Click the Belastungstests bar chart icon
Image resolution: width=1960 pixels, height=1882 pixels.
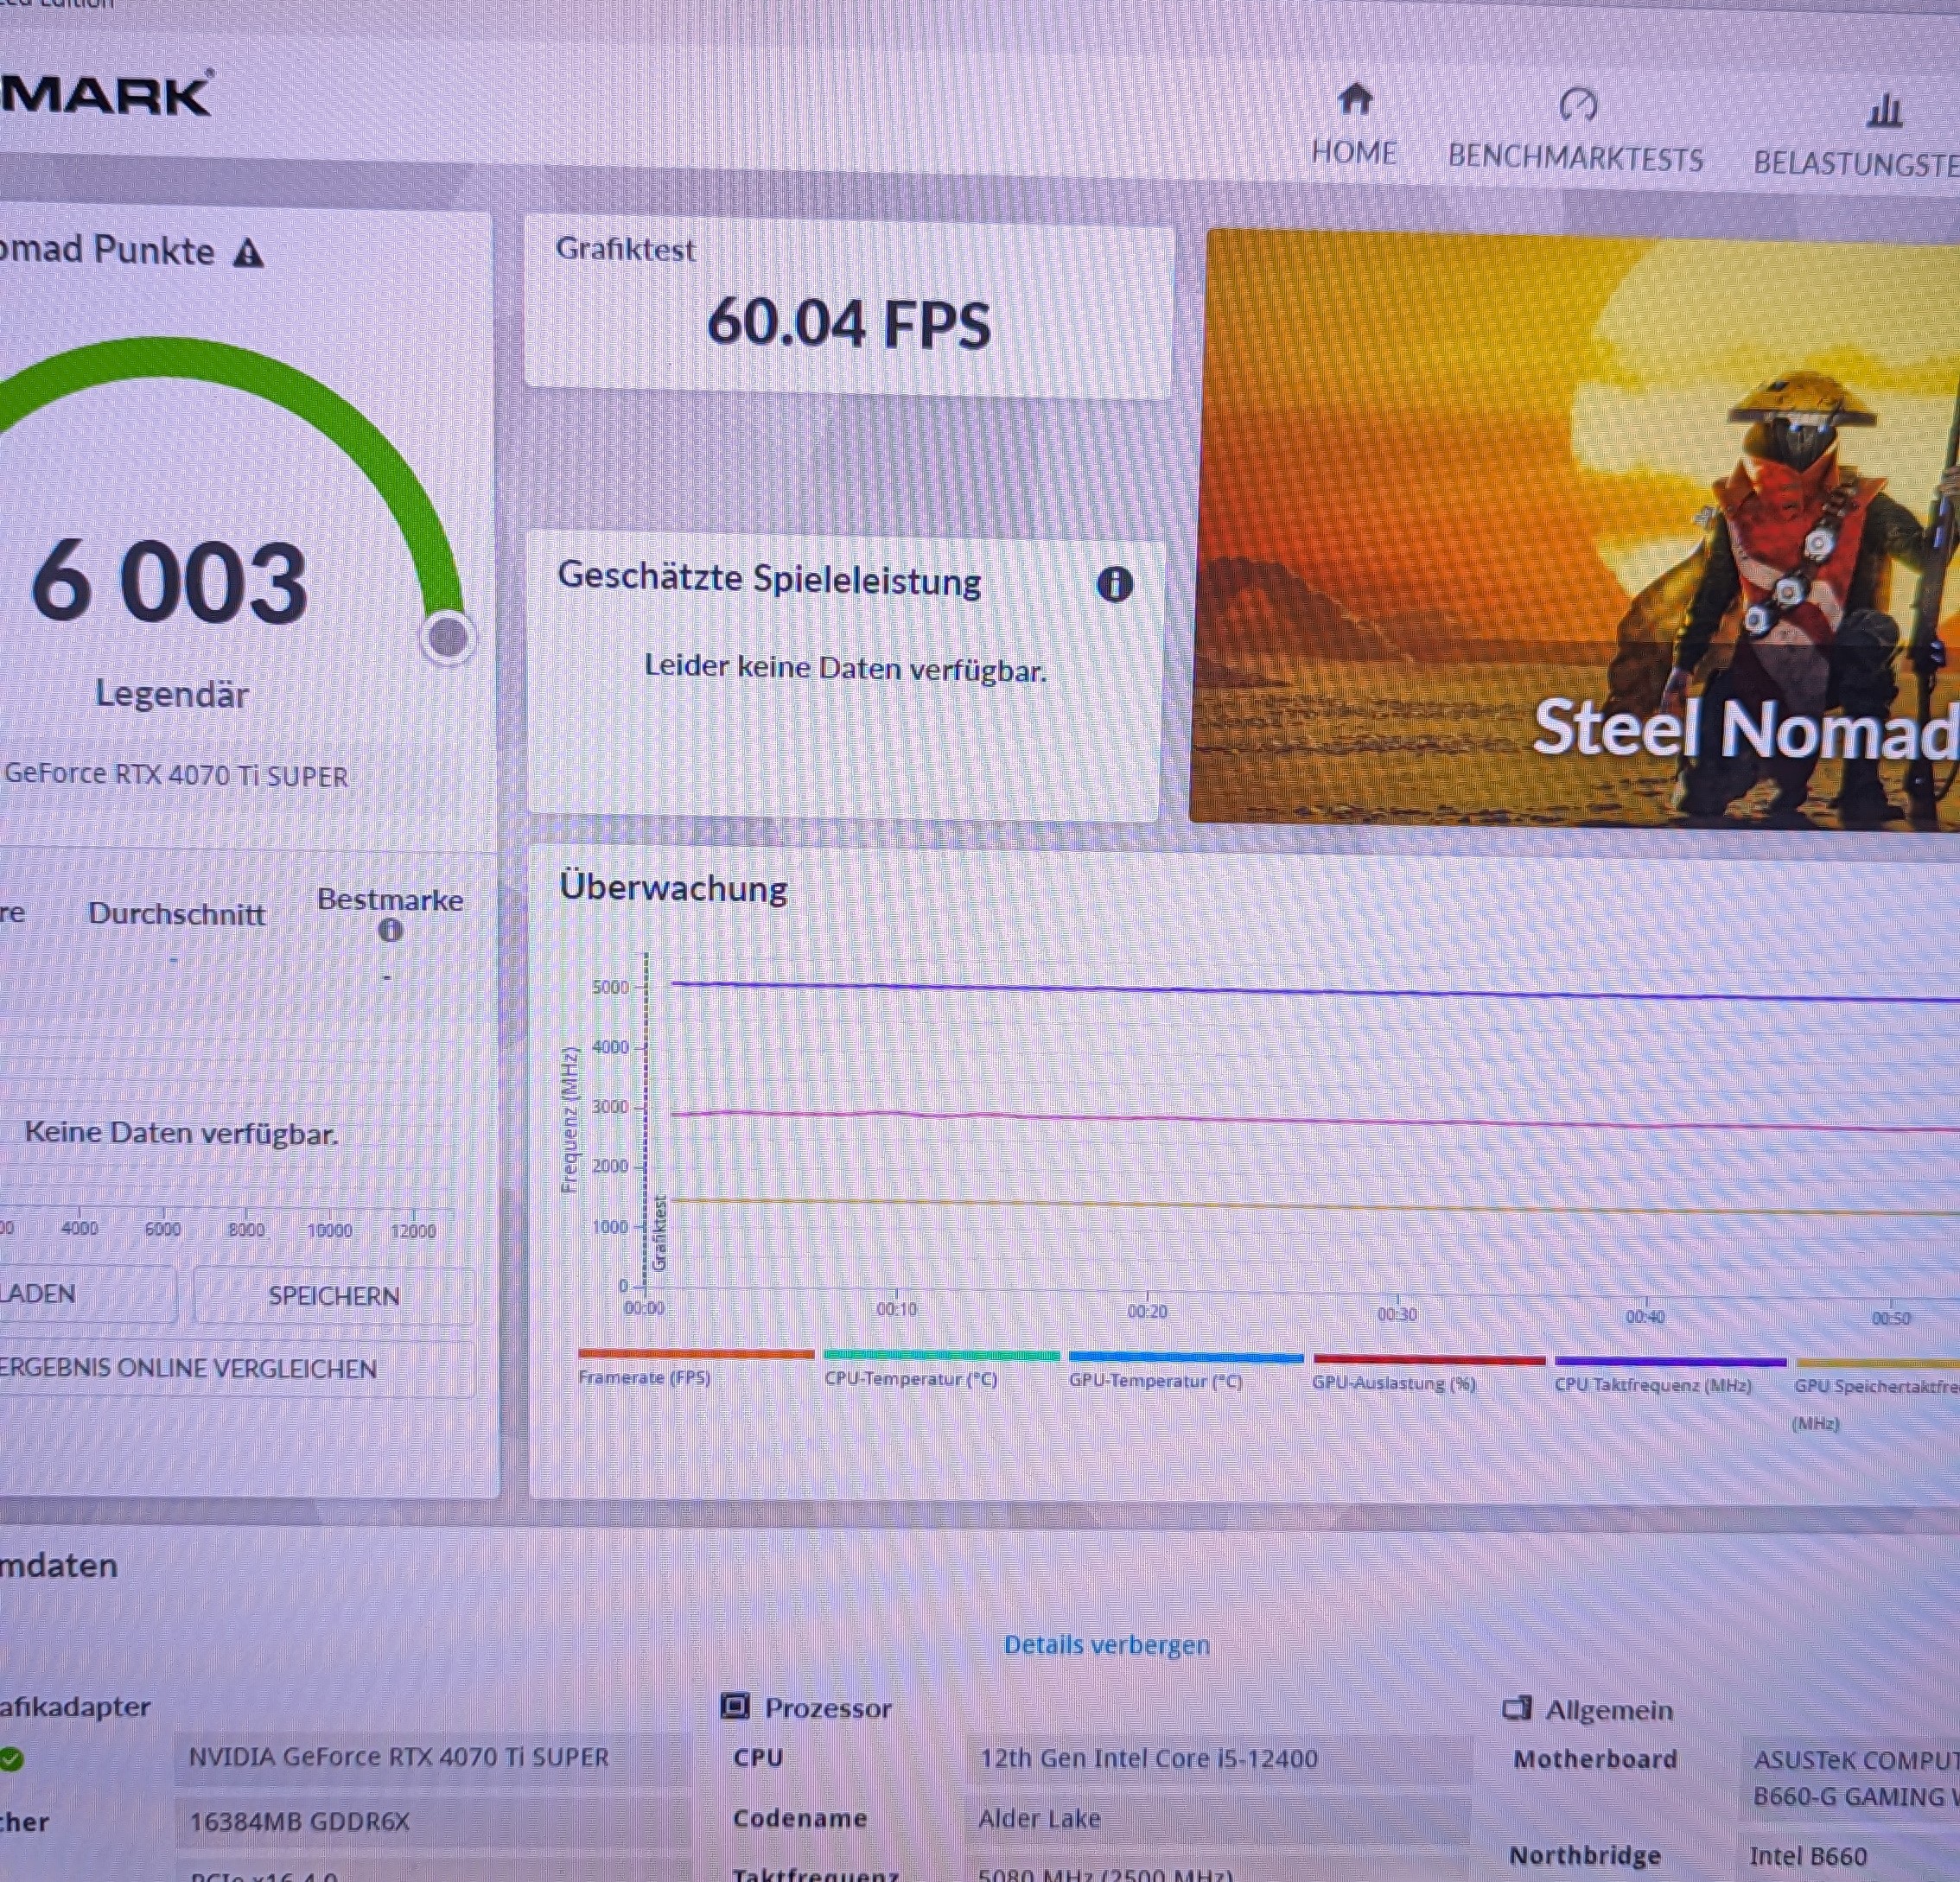(x=1886, y=110)
